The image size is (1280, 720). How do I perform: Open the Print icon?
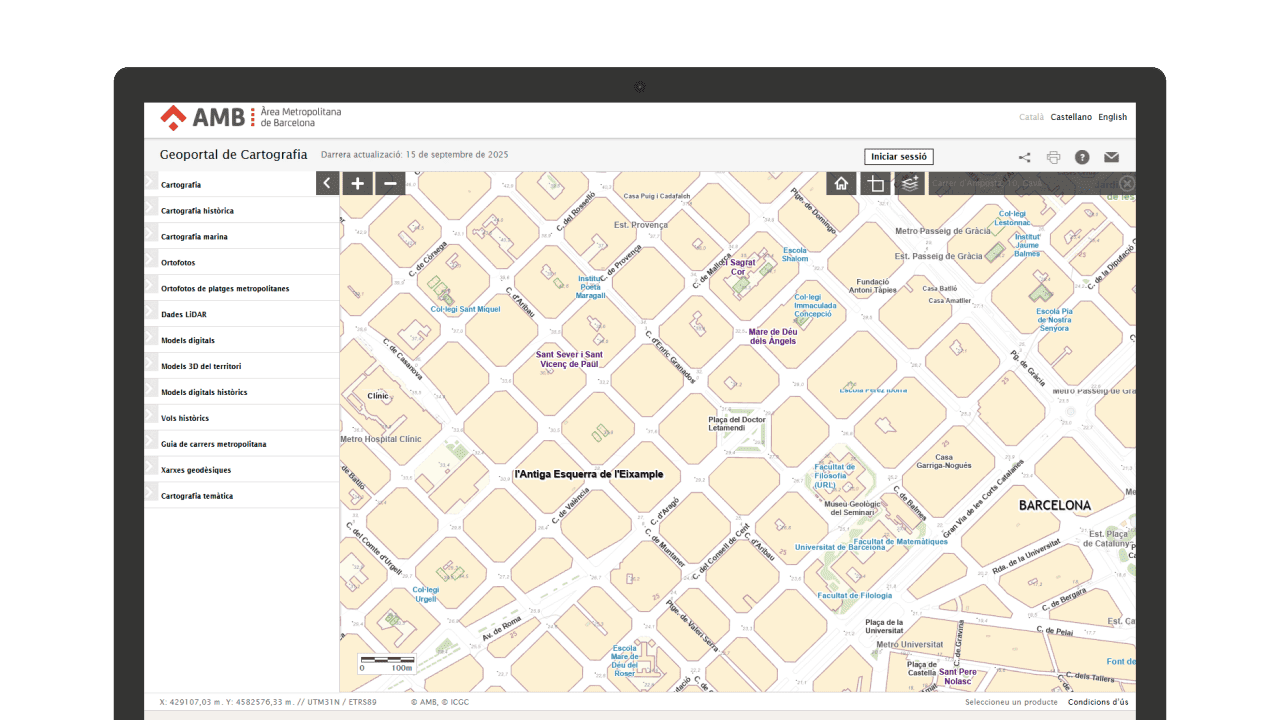click(1053, 156)
